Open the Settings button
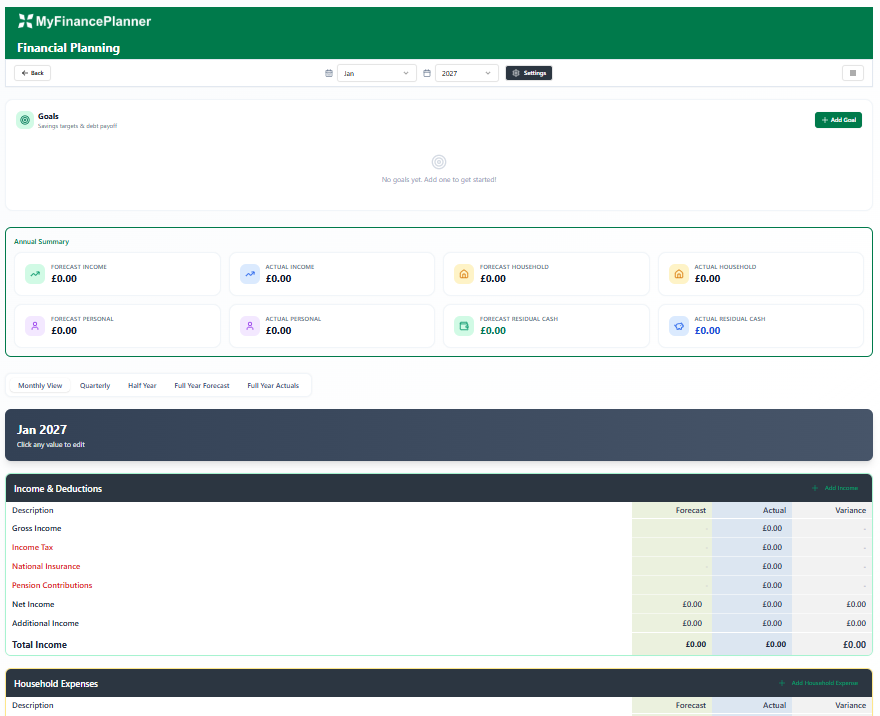This screenshot has width=880, height=716. tap(529, 73)
